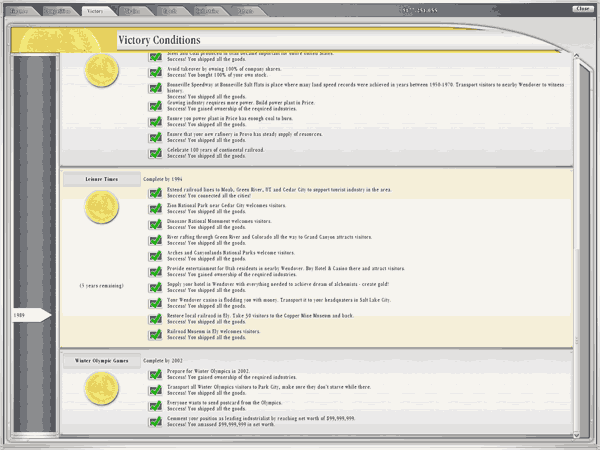
Task: Click the gold medal above Leisure Times
Action: [x=102, y=70]
